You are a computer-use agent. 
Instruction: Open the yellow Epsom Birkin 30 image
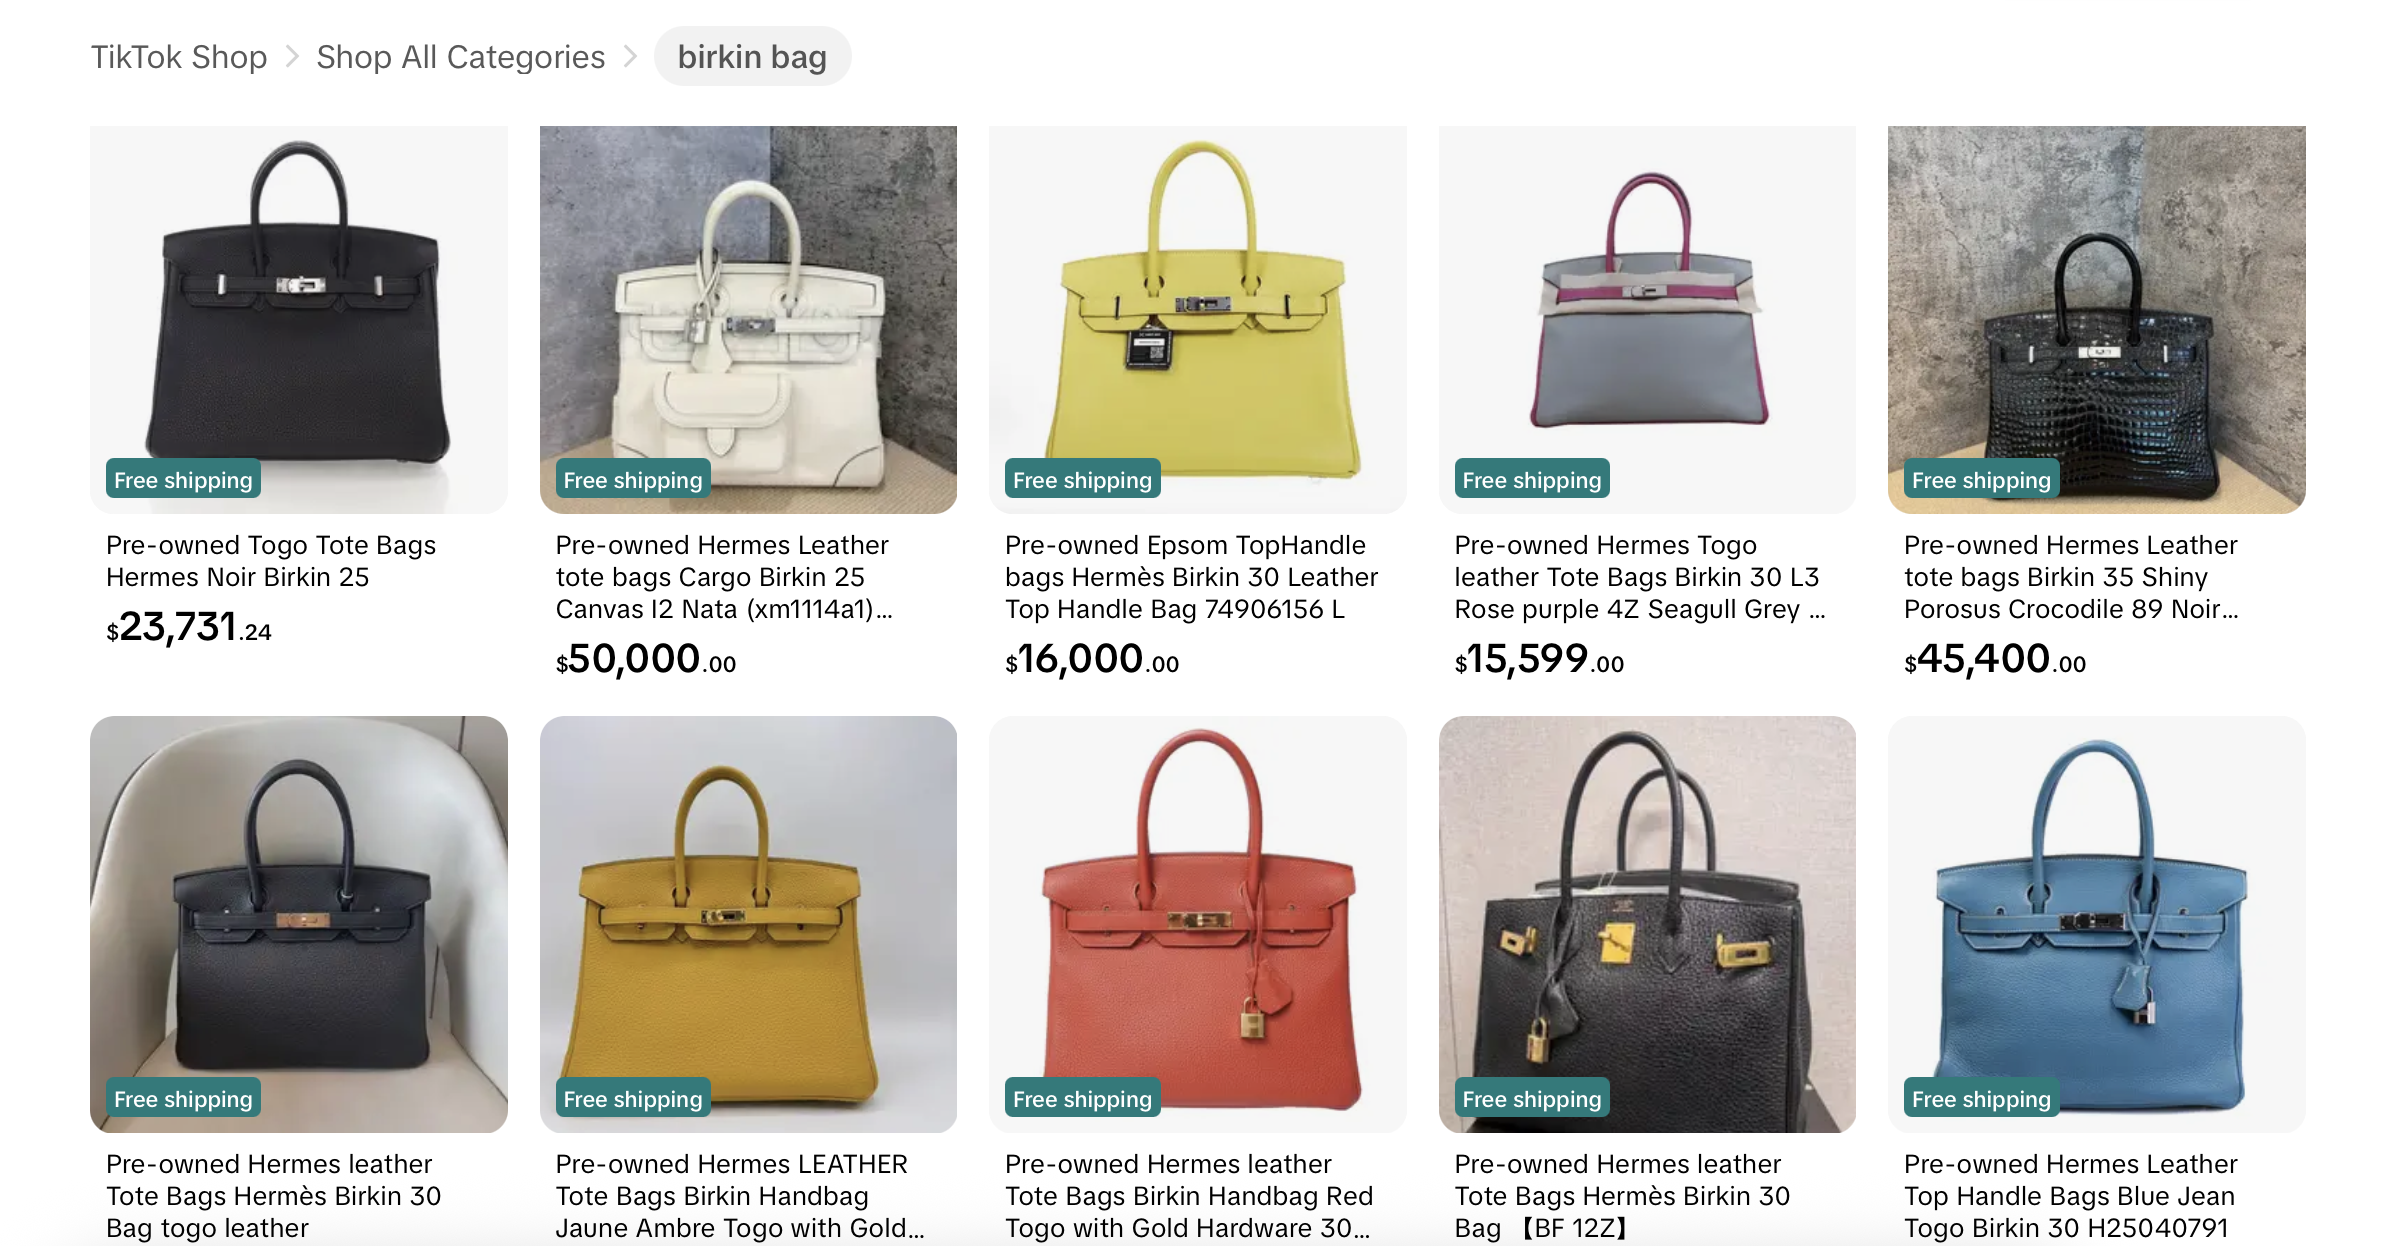[1197, 319]
